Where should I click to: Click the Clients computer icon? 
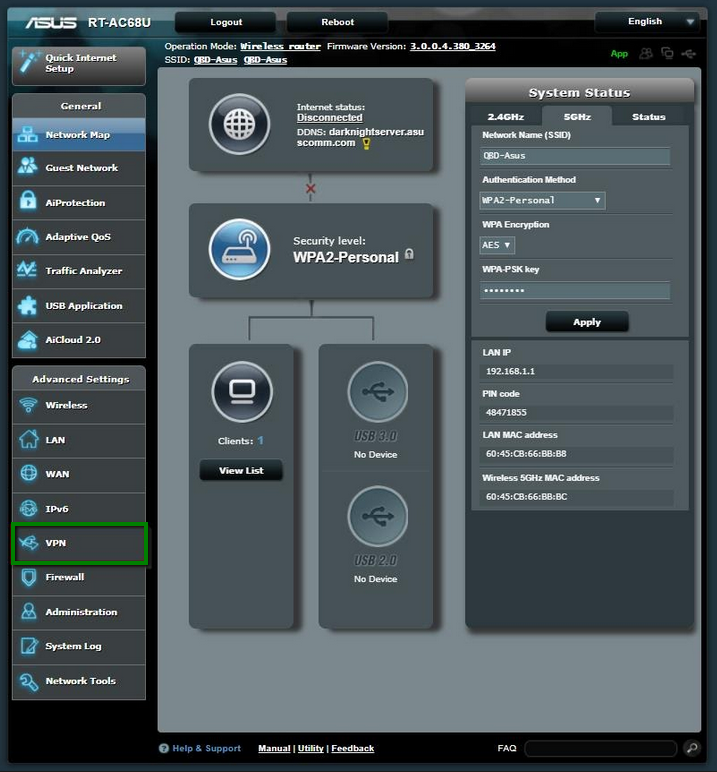click(242, 391)
